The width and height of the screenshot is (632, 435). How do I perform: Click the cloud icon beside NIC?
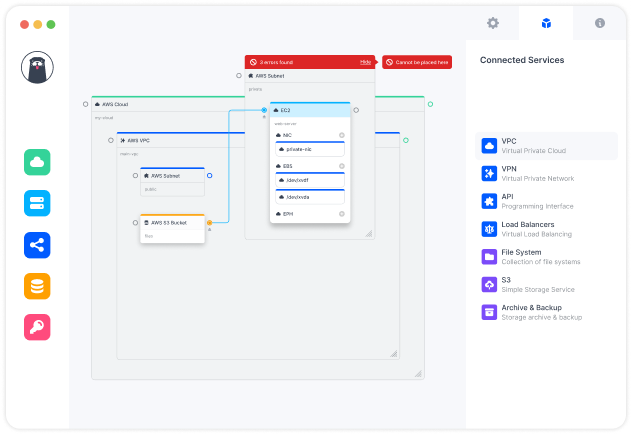coord(278,135)
